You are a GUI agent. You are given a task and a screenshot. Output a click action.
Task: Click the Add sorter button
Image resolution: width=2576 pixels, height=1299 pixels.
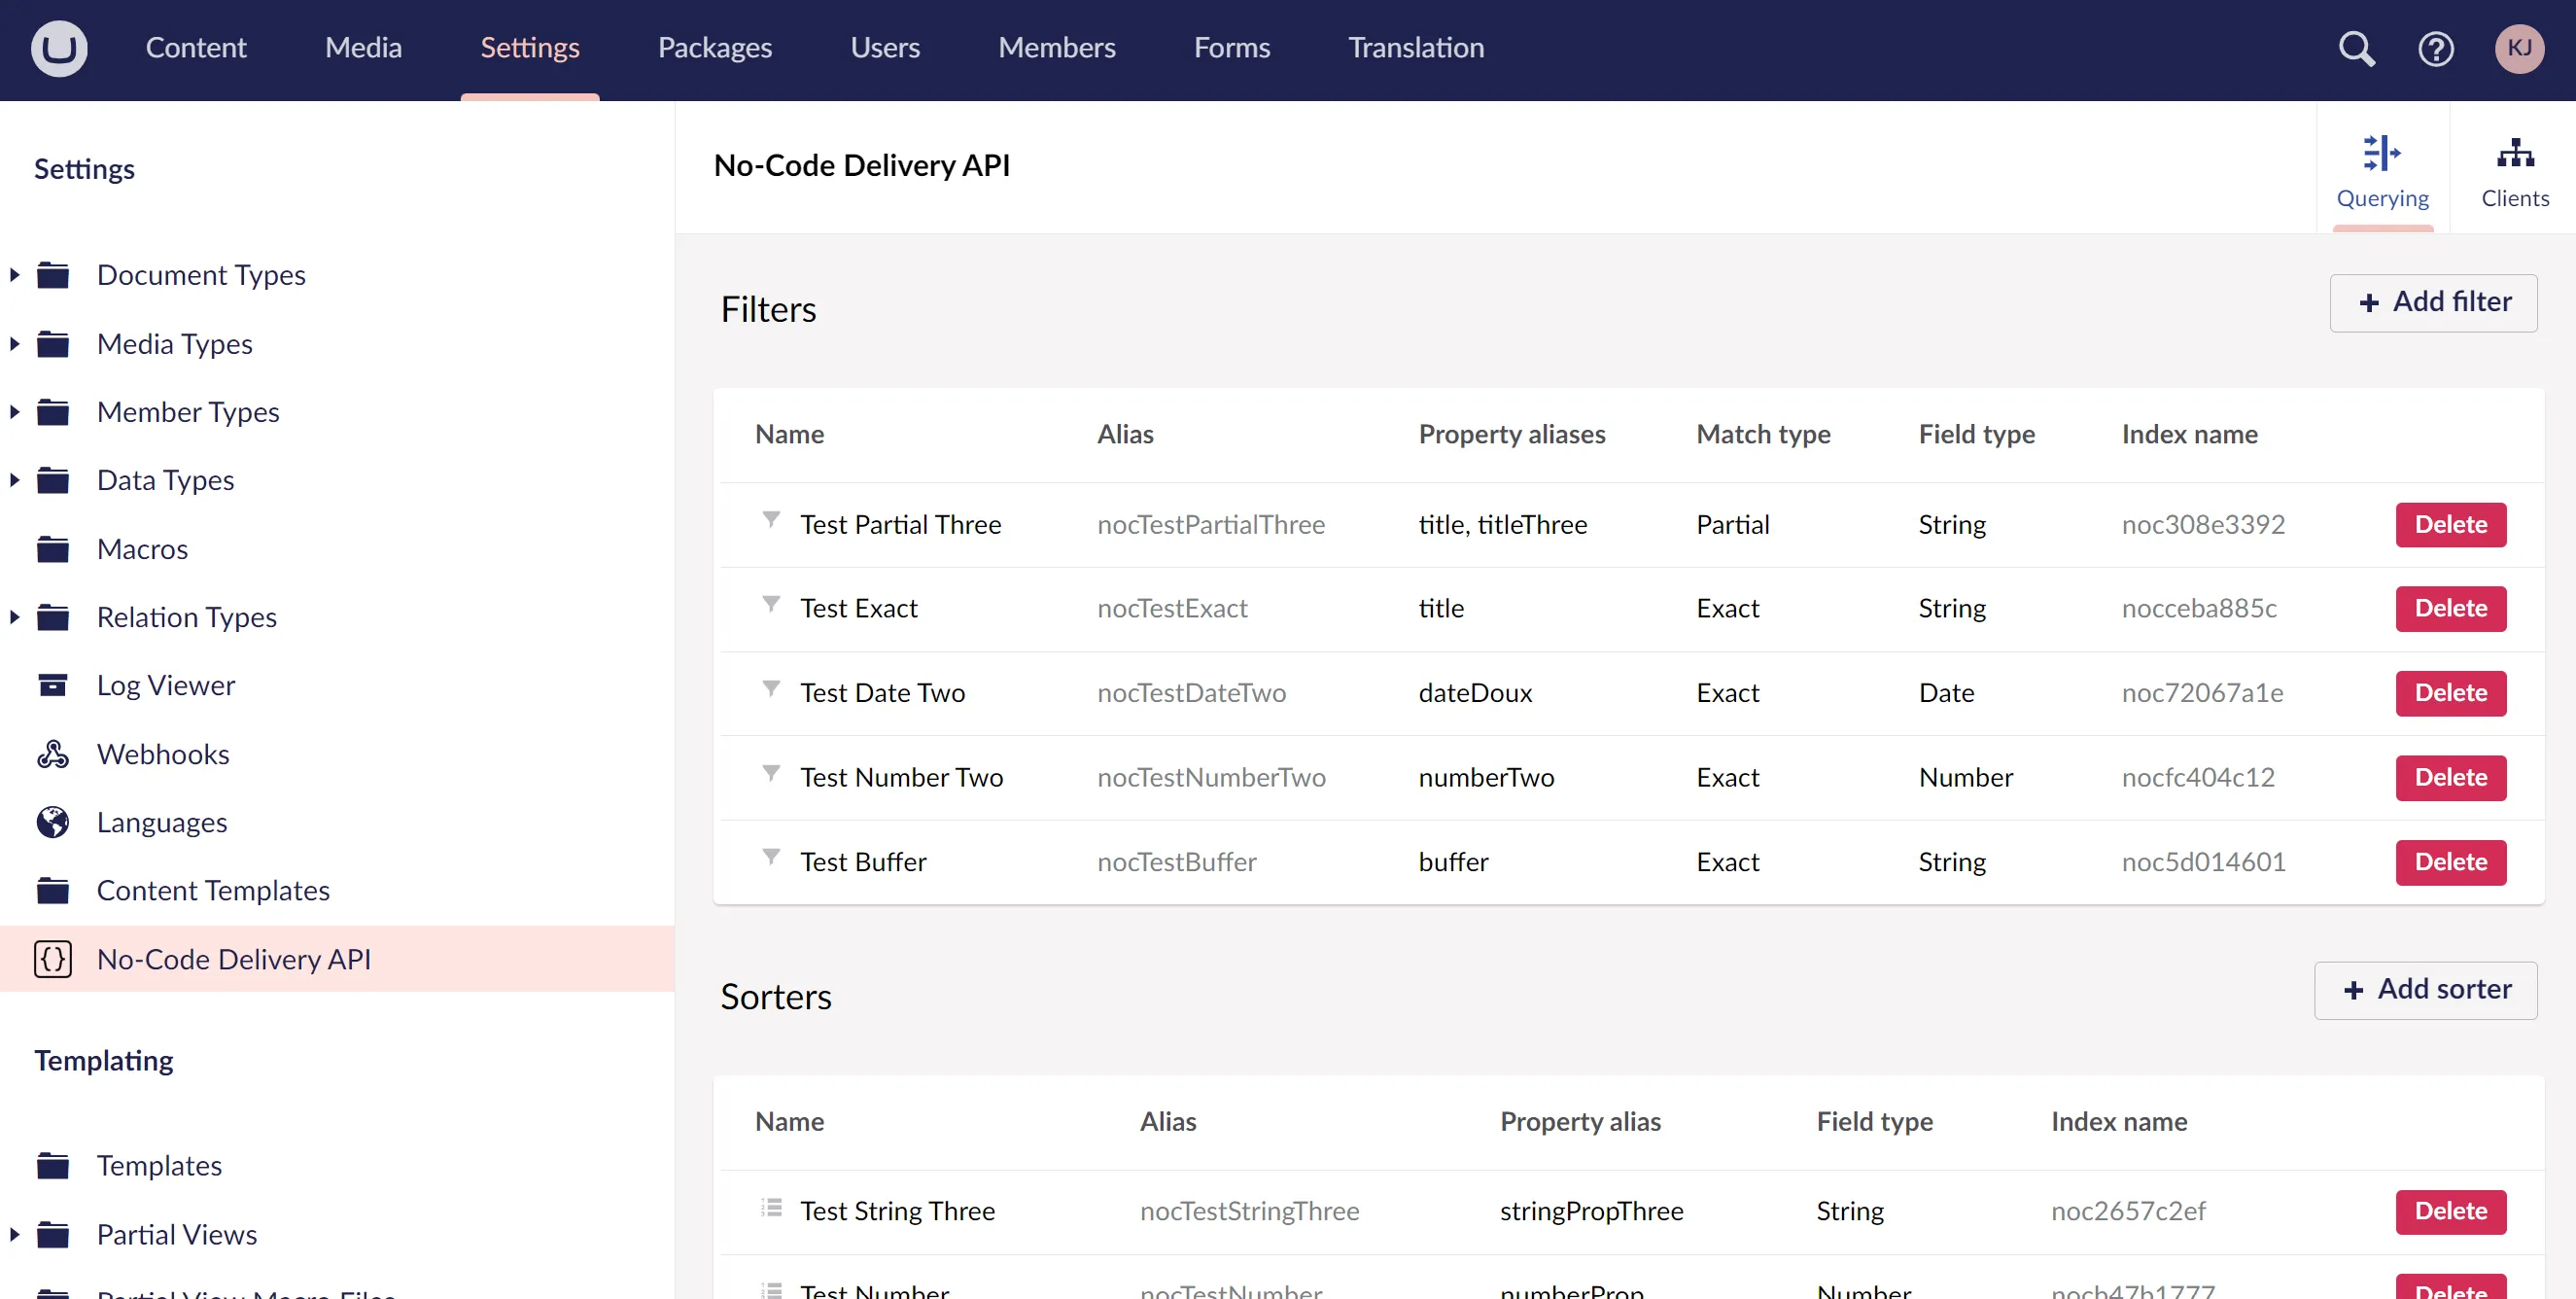tap(2425, 990)
